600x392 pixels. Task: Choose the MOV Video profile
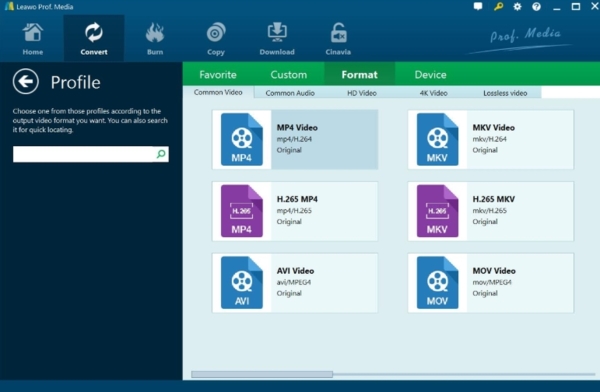[491, 283]
